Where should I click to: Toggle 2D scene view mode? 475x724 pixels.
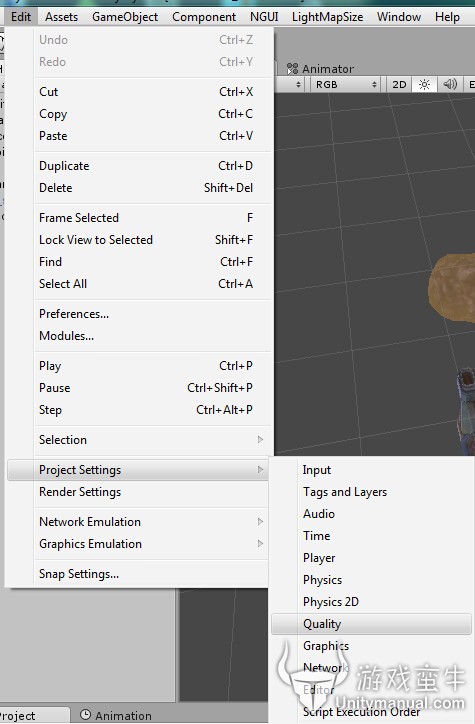point(399,84)
